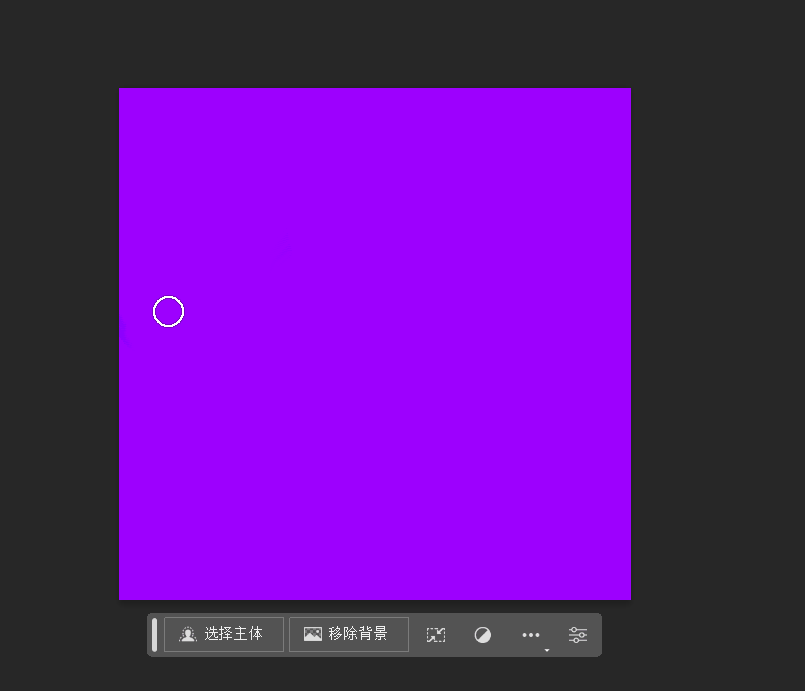Click the dark workspace right of the canvas
Viewport: 805px width, 691px height.
click(x=715, y=340)
